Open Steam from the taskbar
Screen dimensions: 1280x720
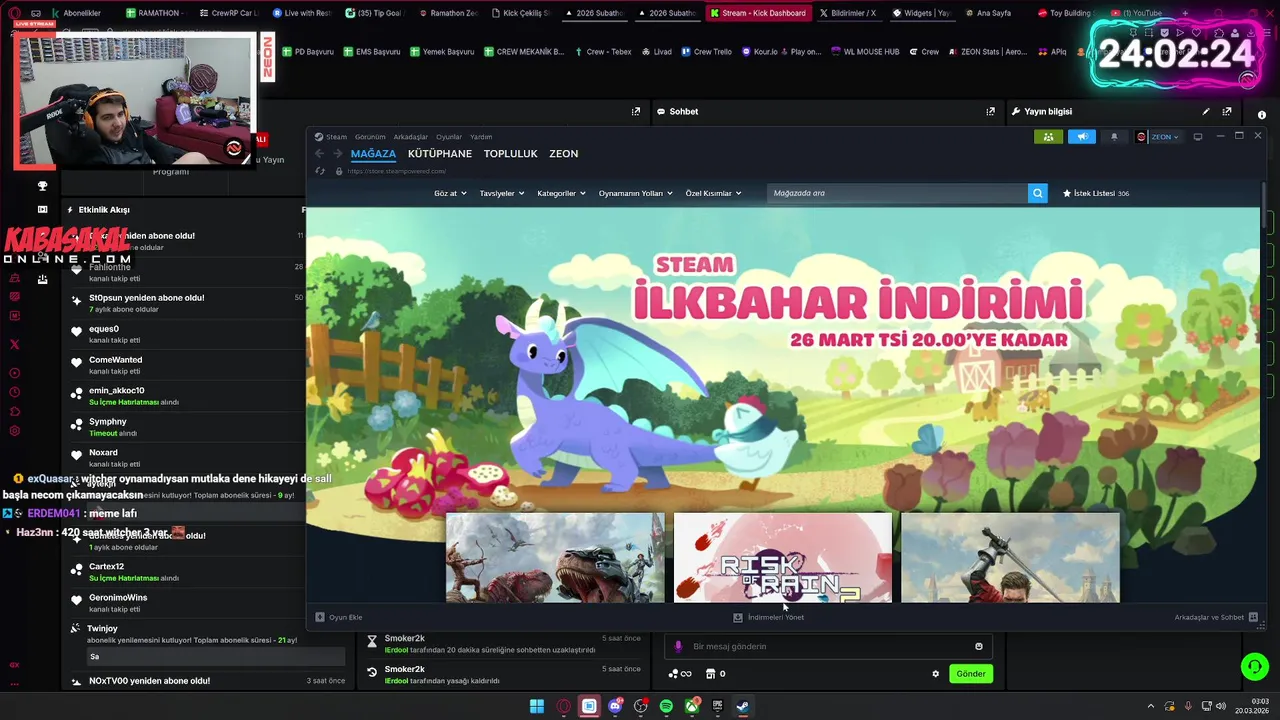tap(742, 707)
